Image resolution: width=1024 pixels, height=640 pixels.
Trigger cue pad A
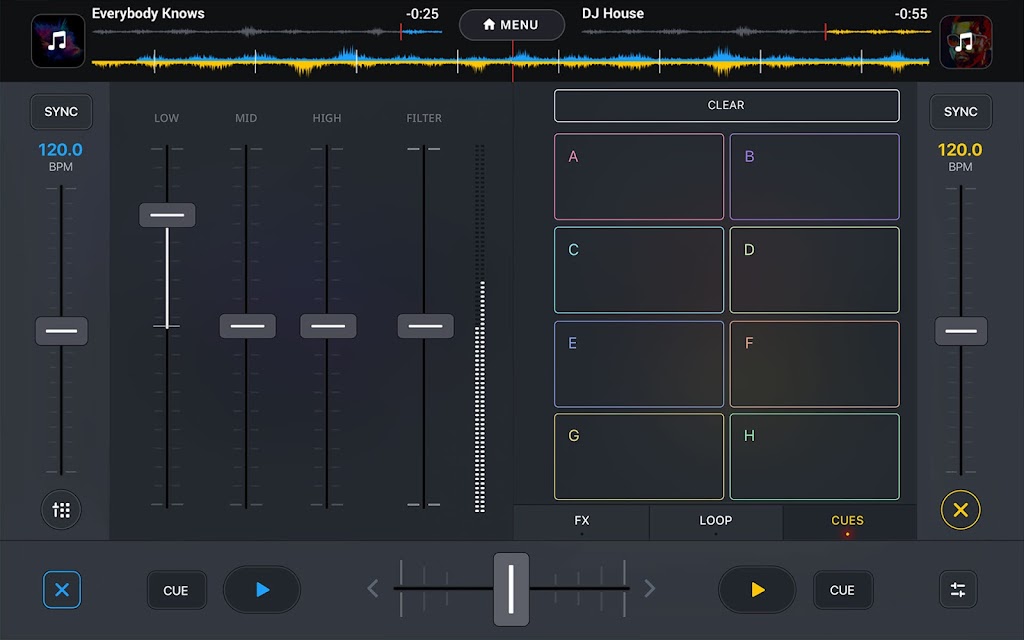coord(638,177)
